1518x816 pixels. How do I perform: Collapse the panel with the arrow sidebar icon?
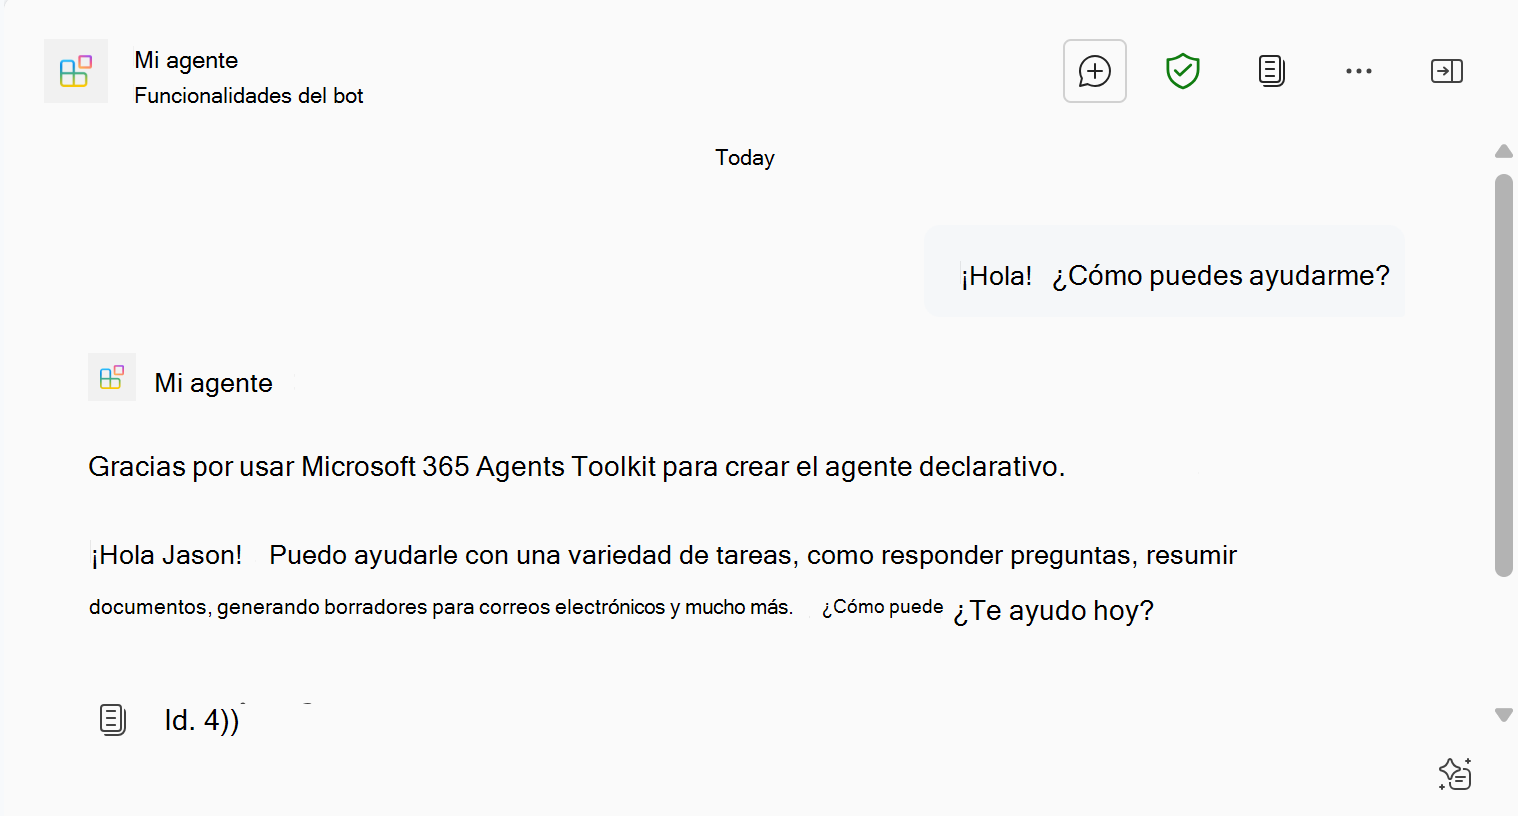(1447, 71)
